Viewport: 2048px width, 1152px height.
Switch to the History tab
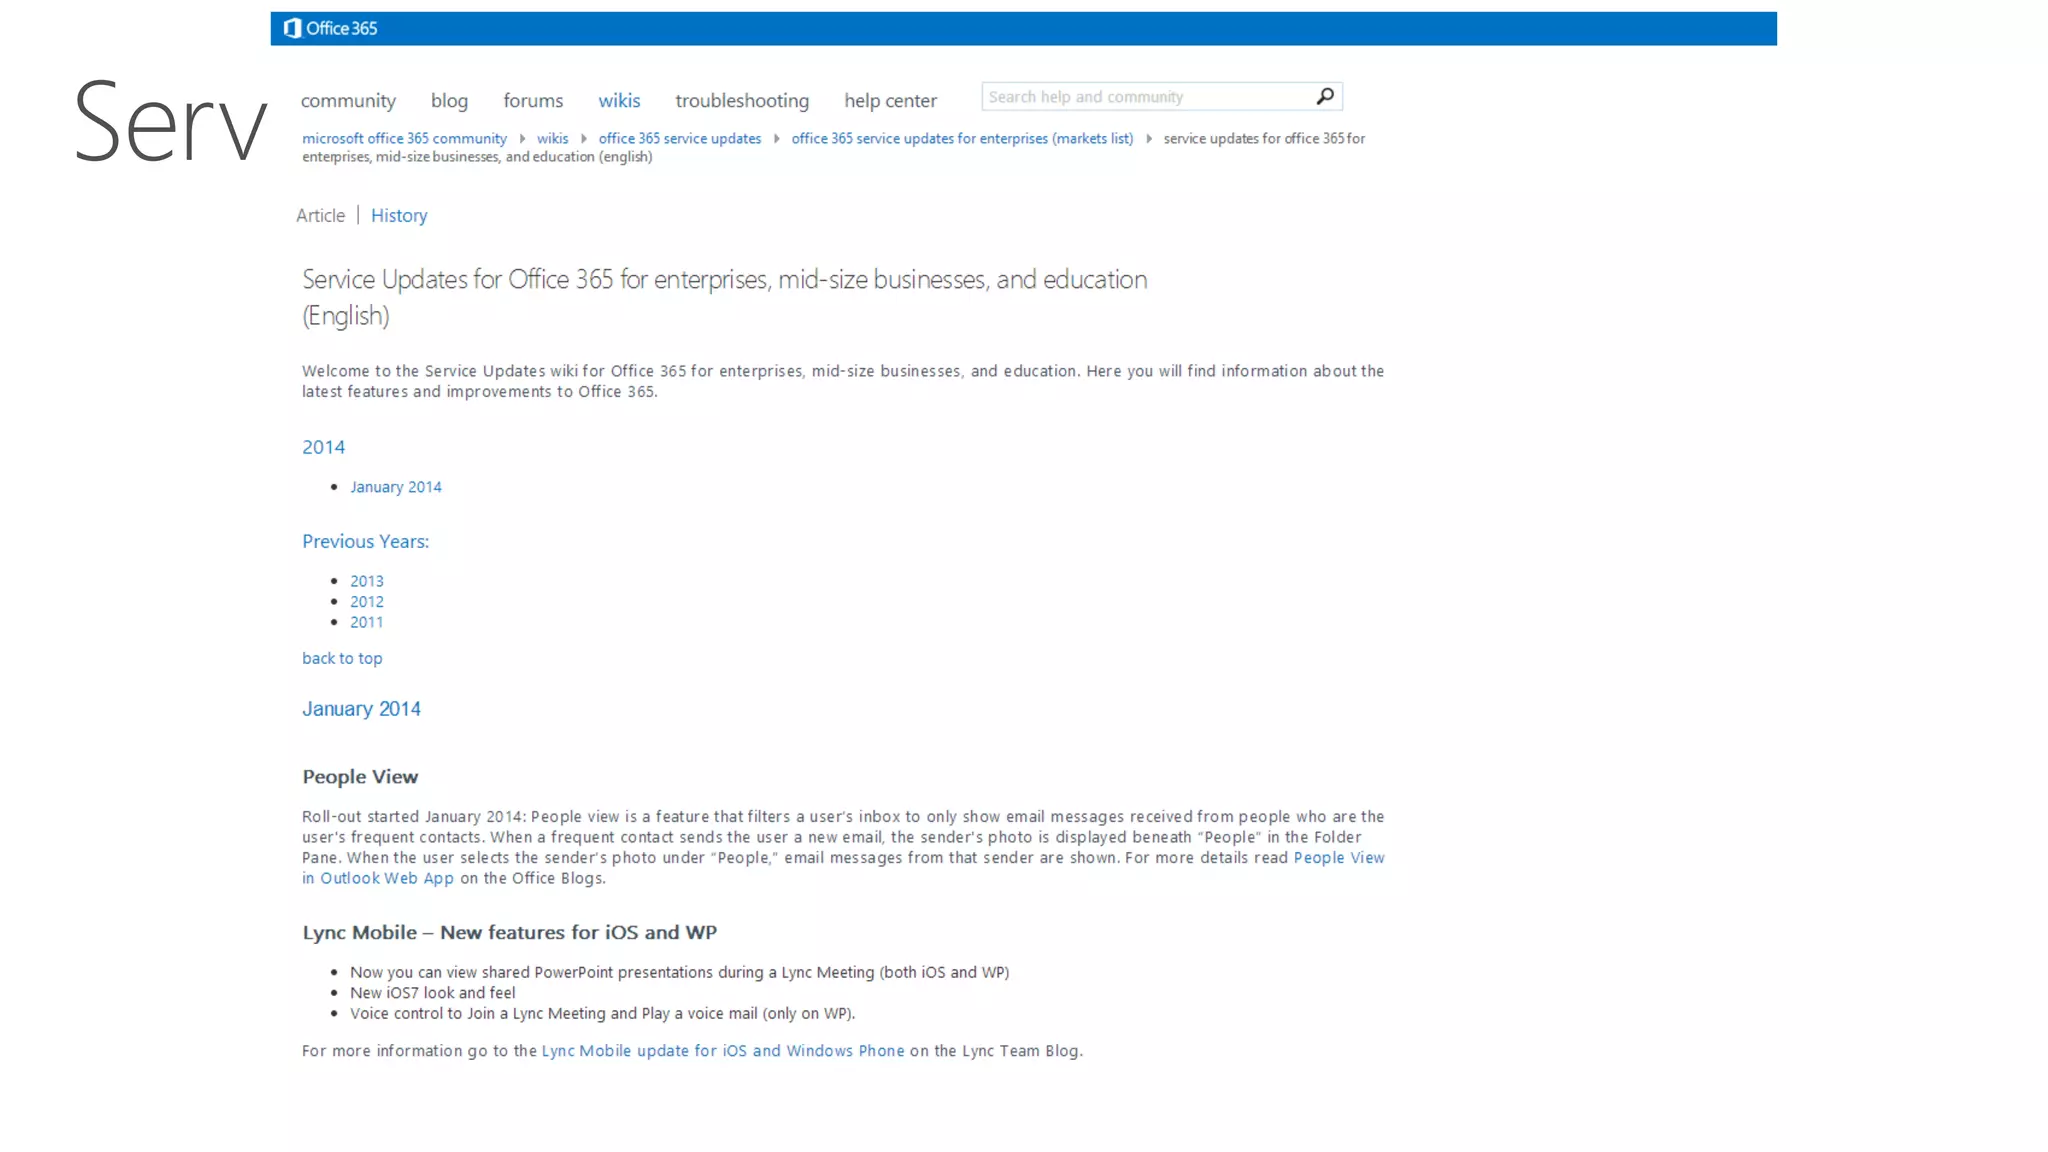(399, 215)
